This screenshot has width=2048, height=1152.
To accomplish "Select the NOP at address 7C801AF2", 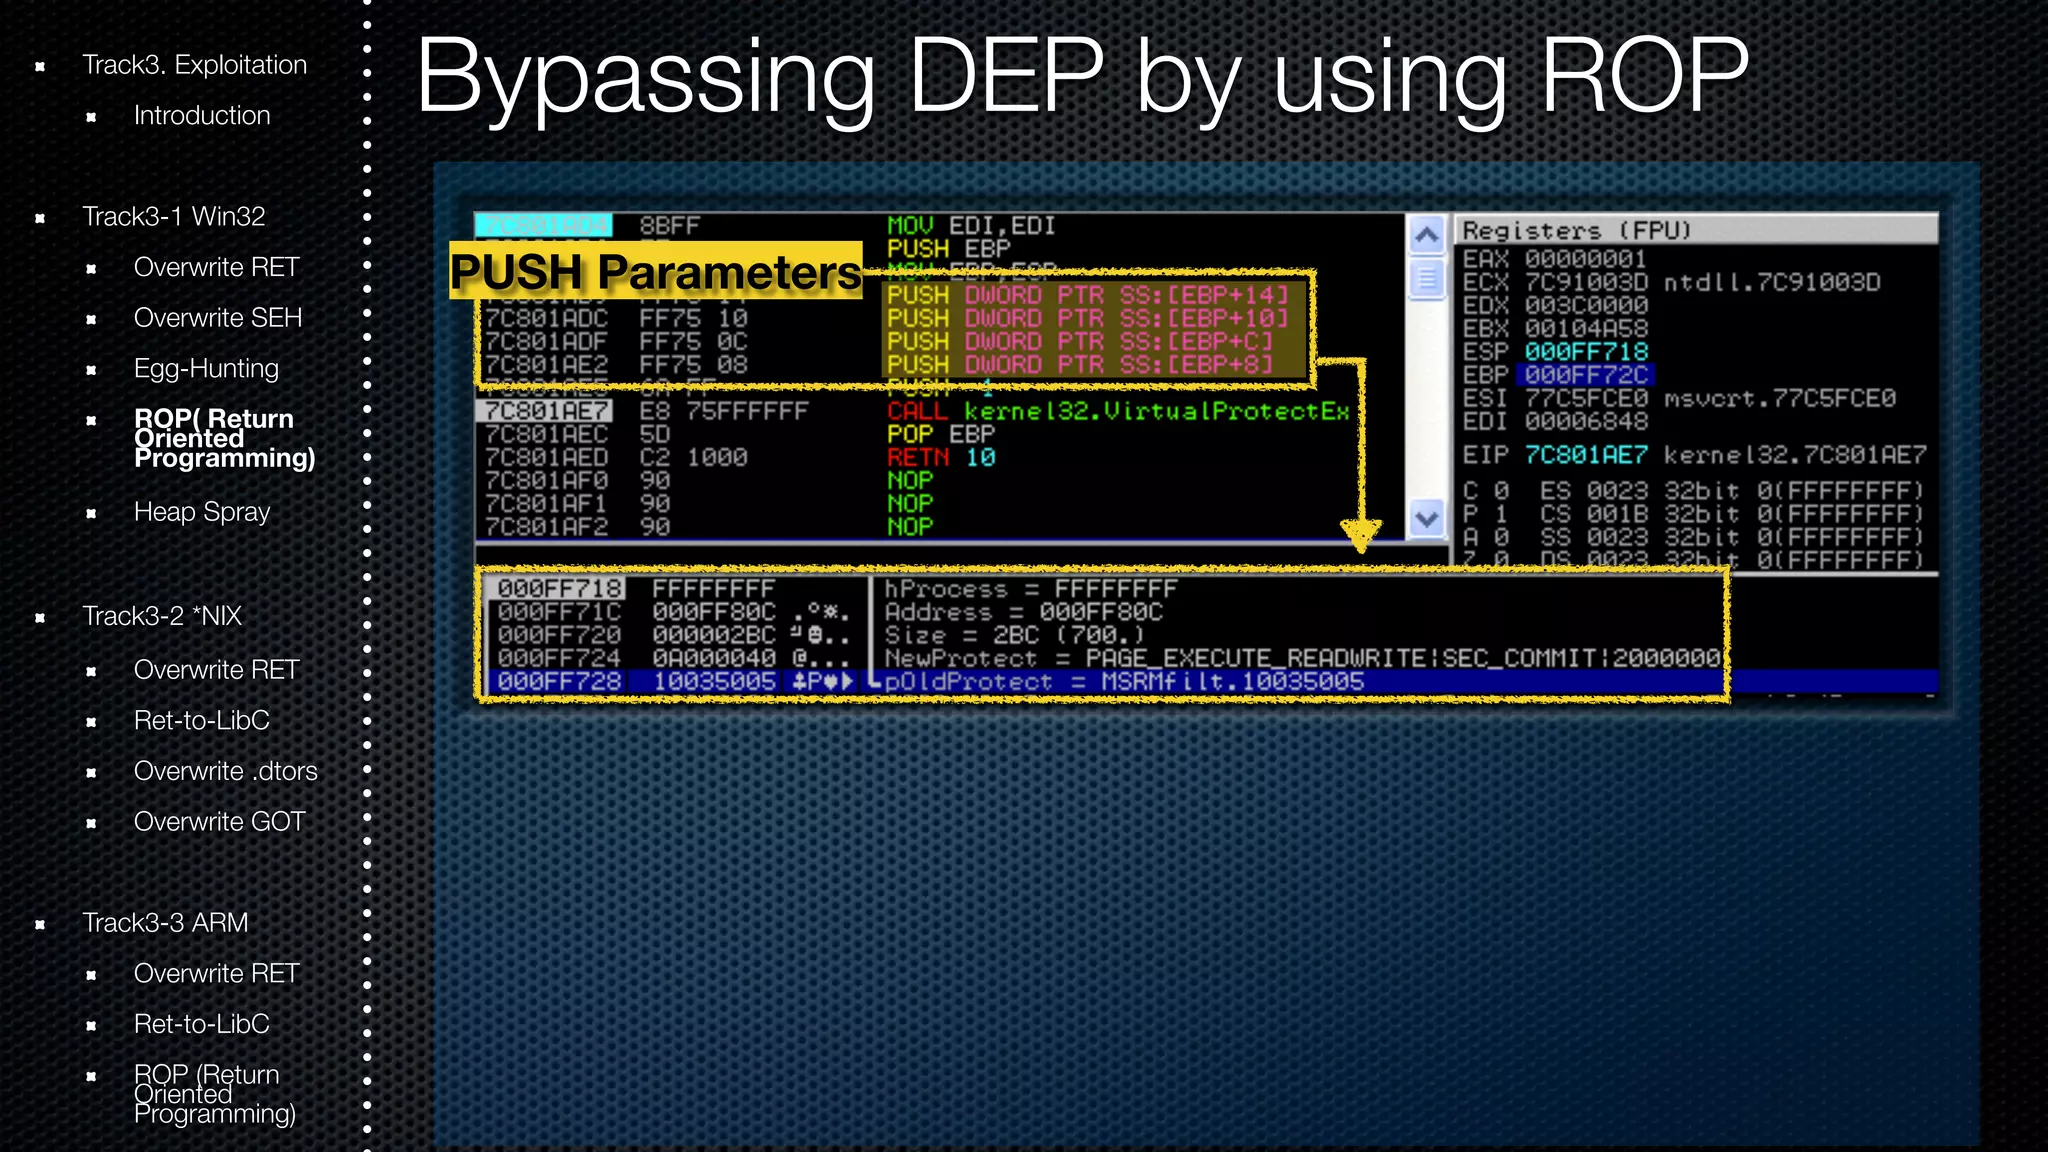I will click(x=910, y=526).
